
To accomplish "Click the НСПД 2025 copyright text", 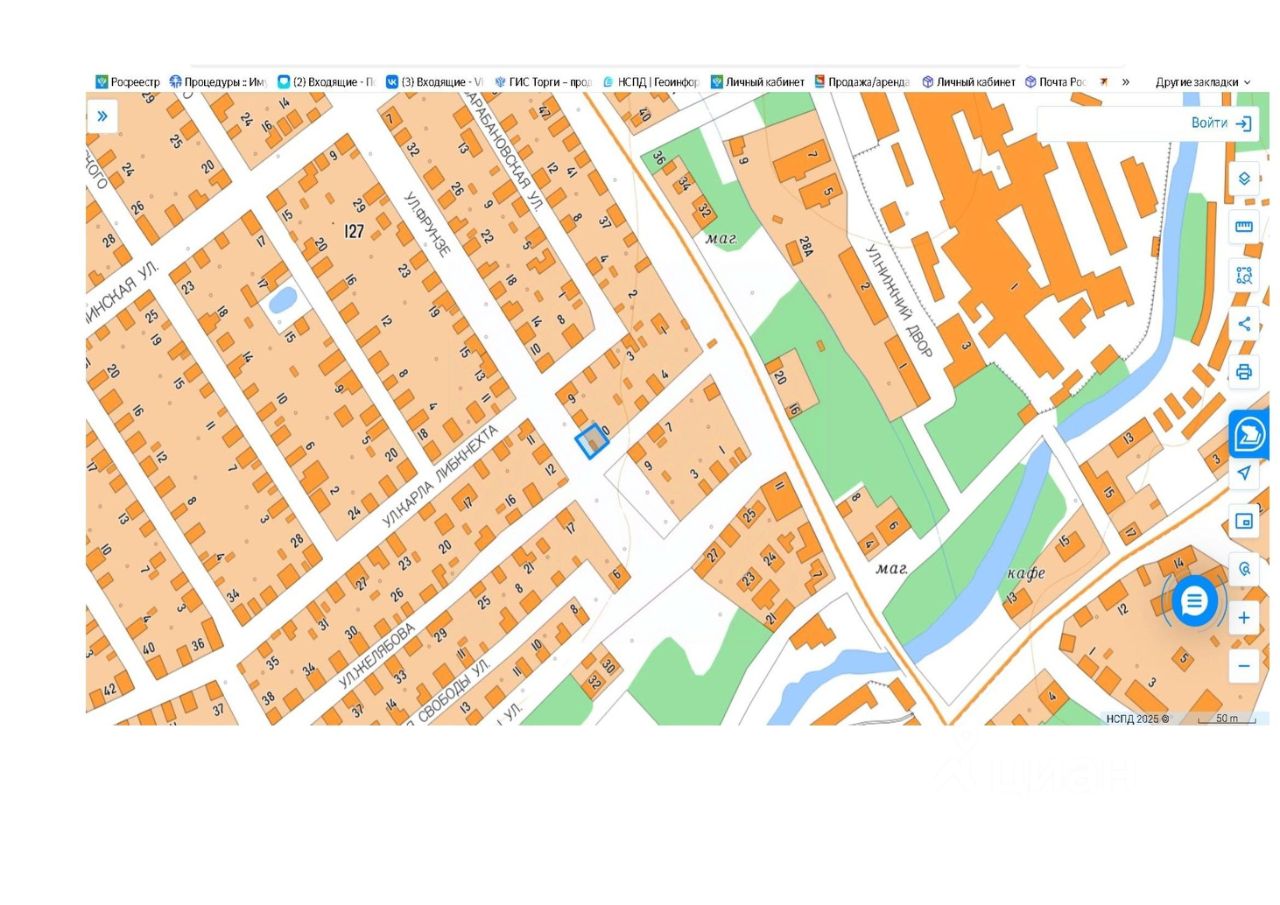I will click(1138, 718).
